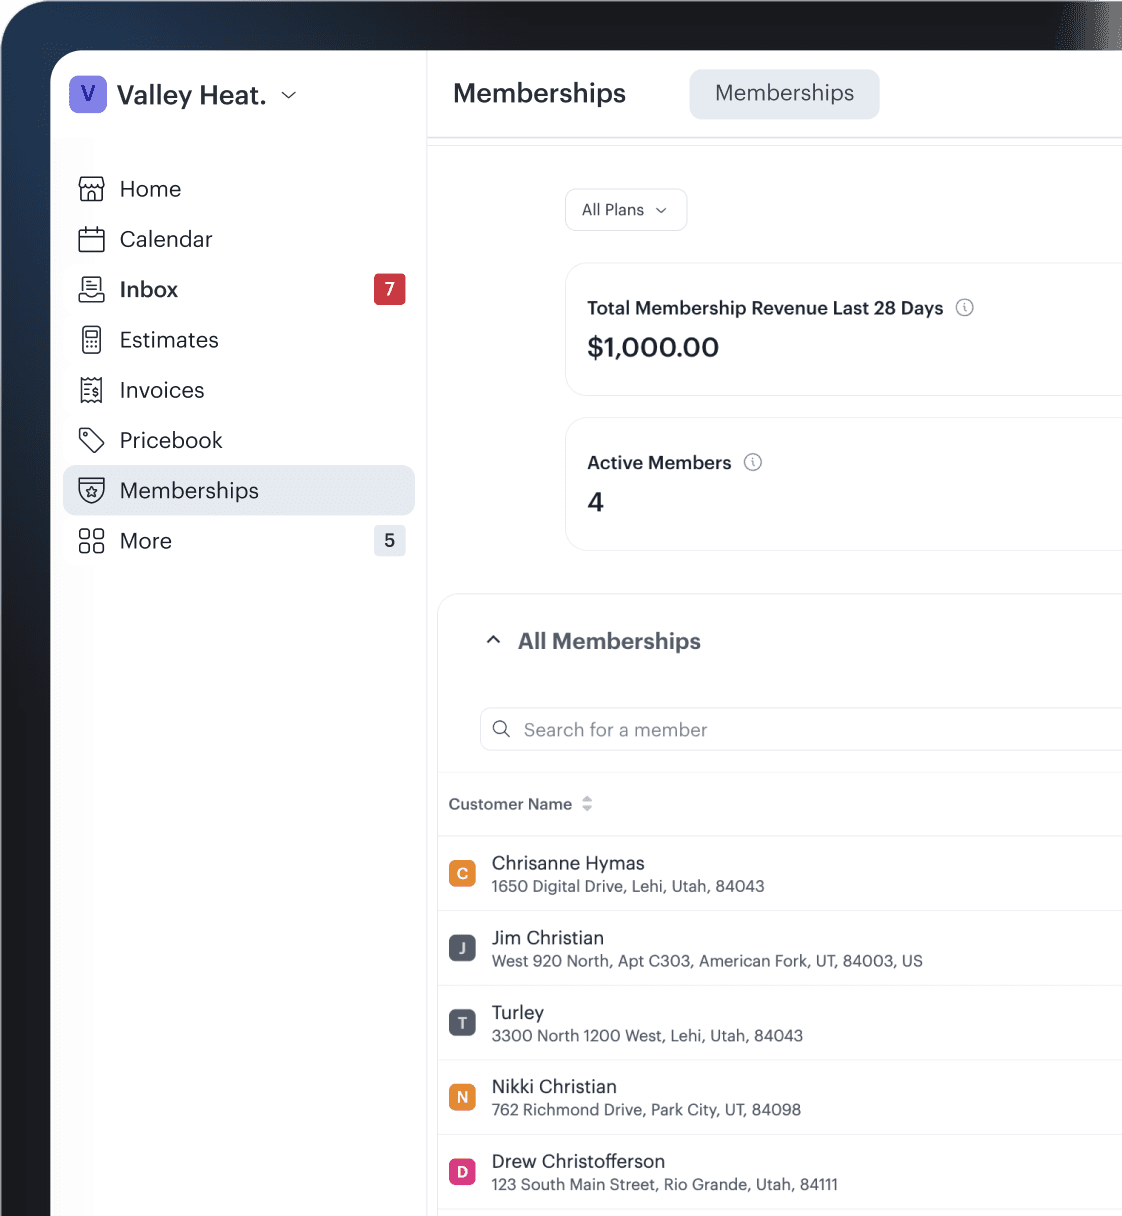1122x1216 pixels.
Task: Click info icon beside Total Membership Revenue
Action: click(x=965, y=308)
